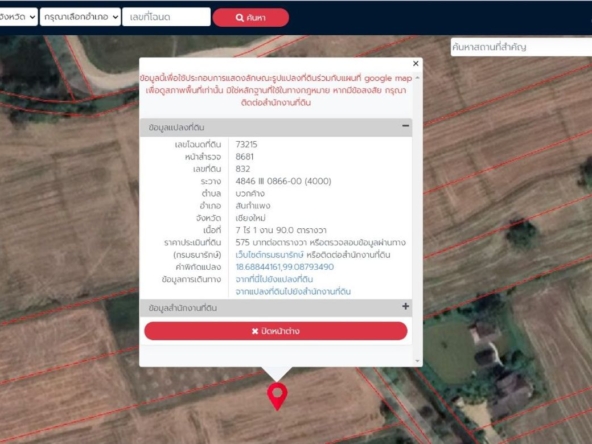Open จากที่นี่ไปยังแปลงที่ดิน directions link
Image resolution: width=592 pixels, height=444 pixels.
click(274, 279)
